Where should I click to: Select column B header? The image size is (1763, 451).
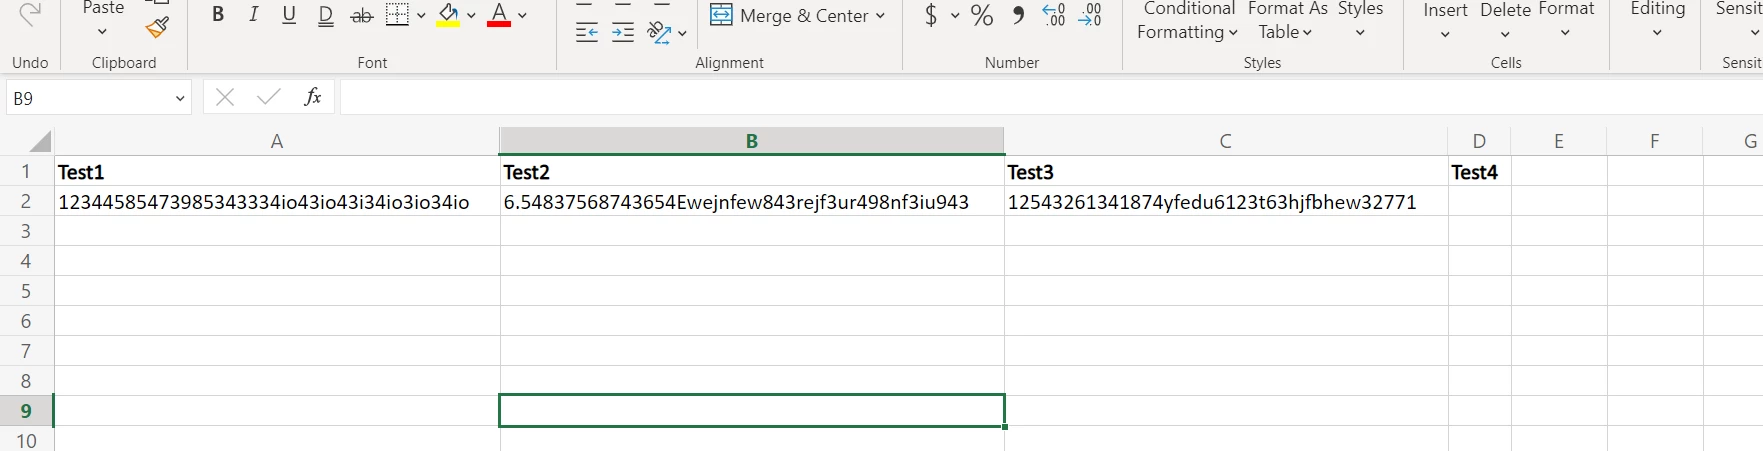752,141
